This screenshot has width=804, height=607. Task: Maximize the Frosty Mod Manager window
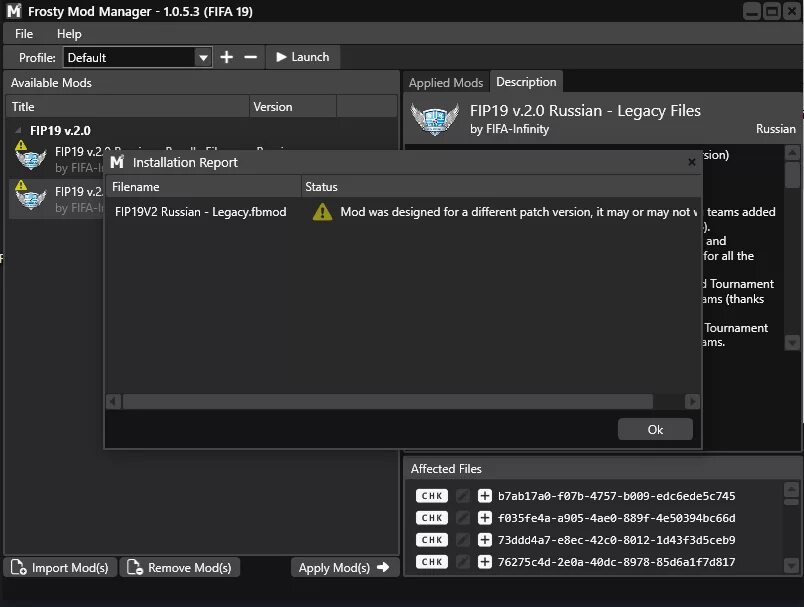pos(772,11)
